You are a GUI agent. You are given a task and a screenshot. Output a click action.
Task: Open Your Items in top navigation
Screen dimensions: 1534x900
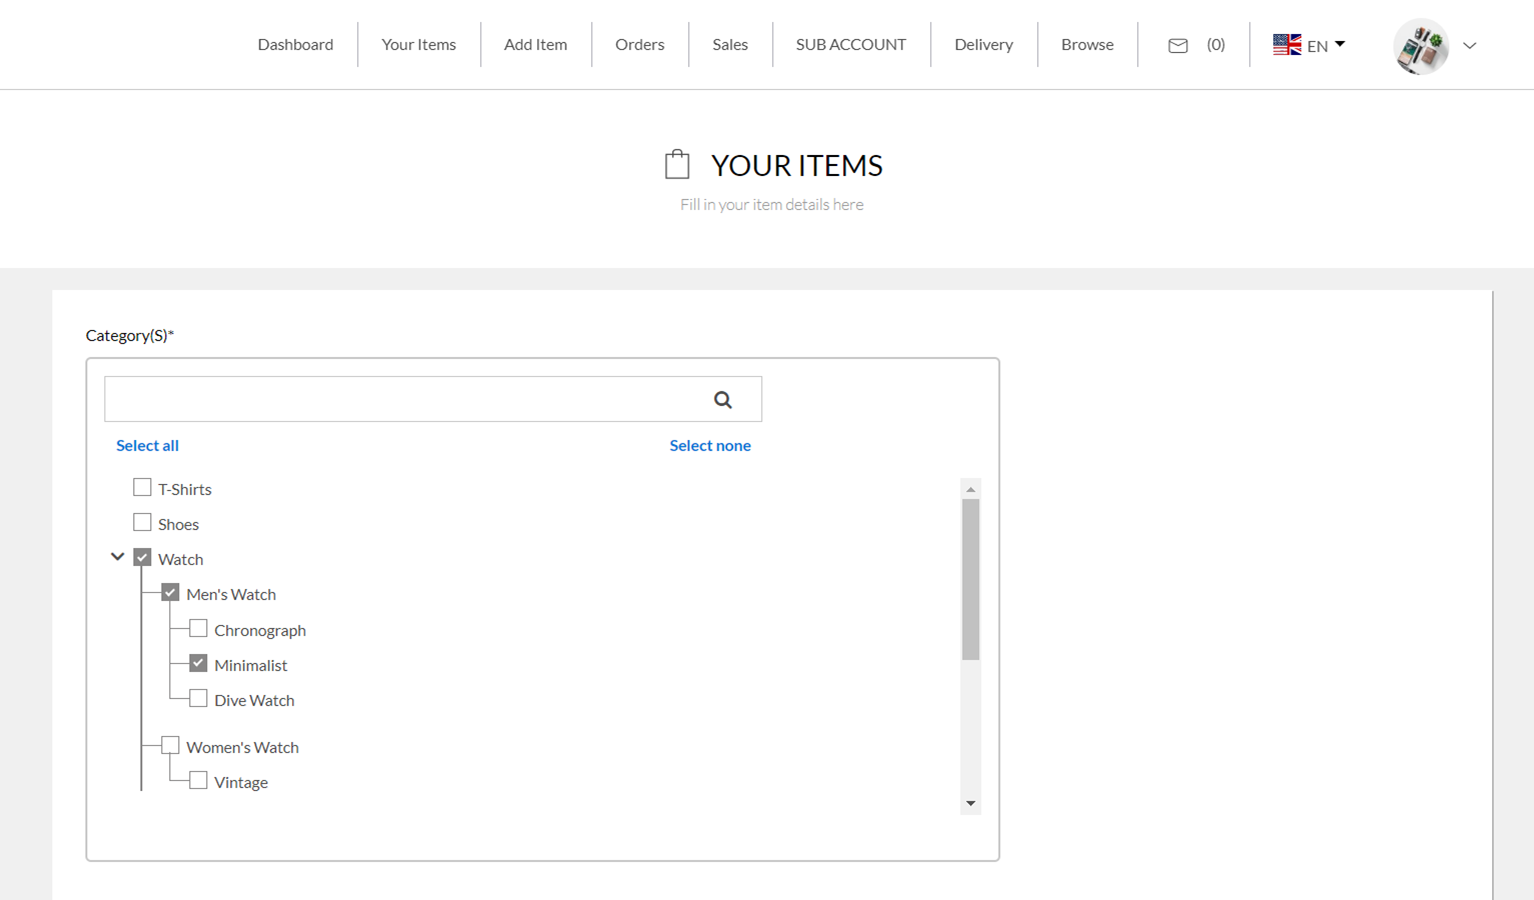tap(418, 45)
